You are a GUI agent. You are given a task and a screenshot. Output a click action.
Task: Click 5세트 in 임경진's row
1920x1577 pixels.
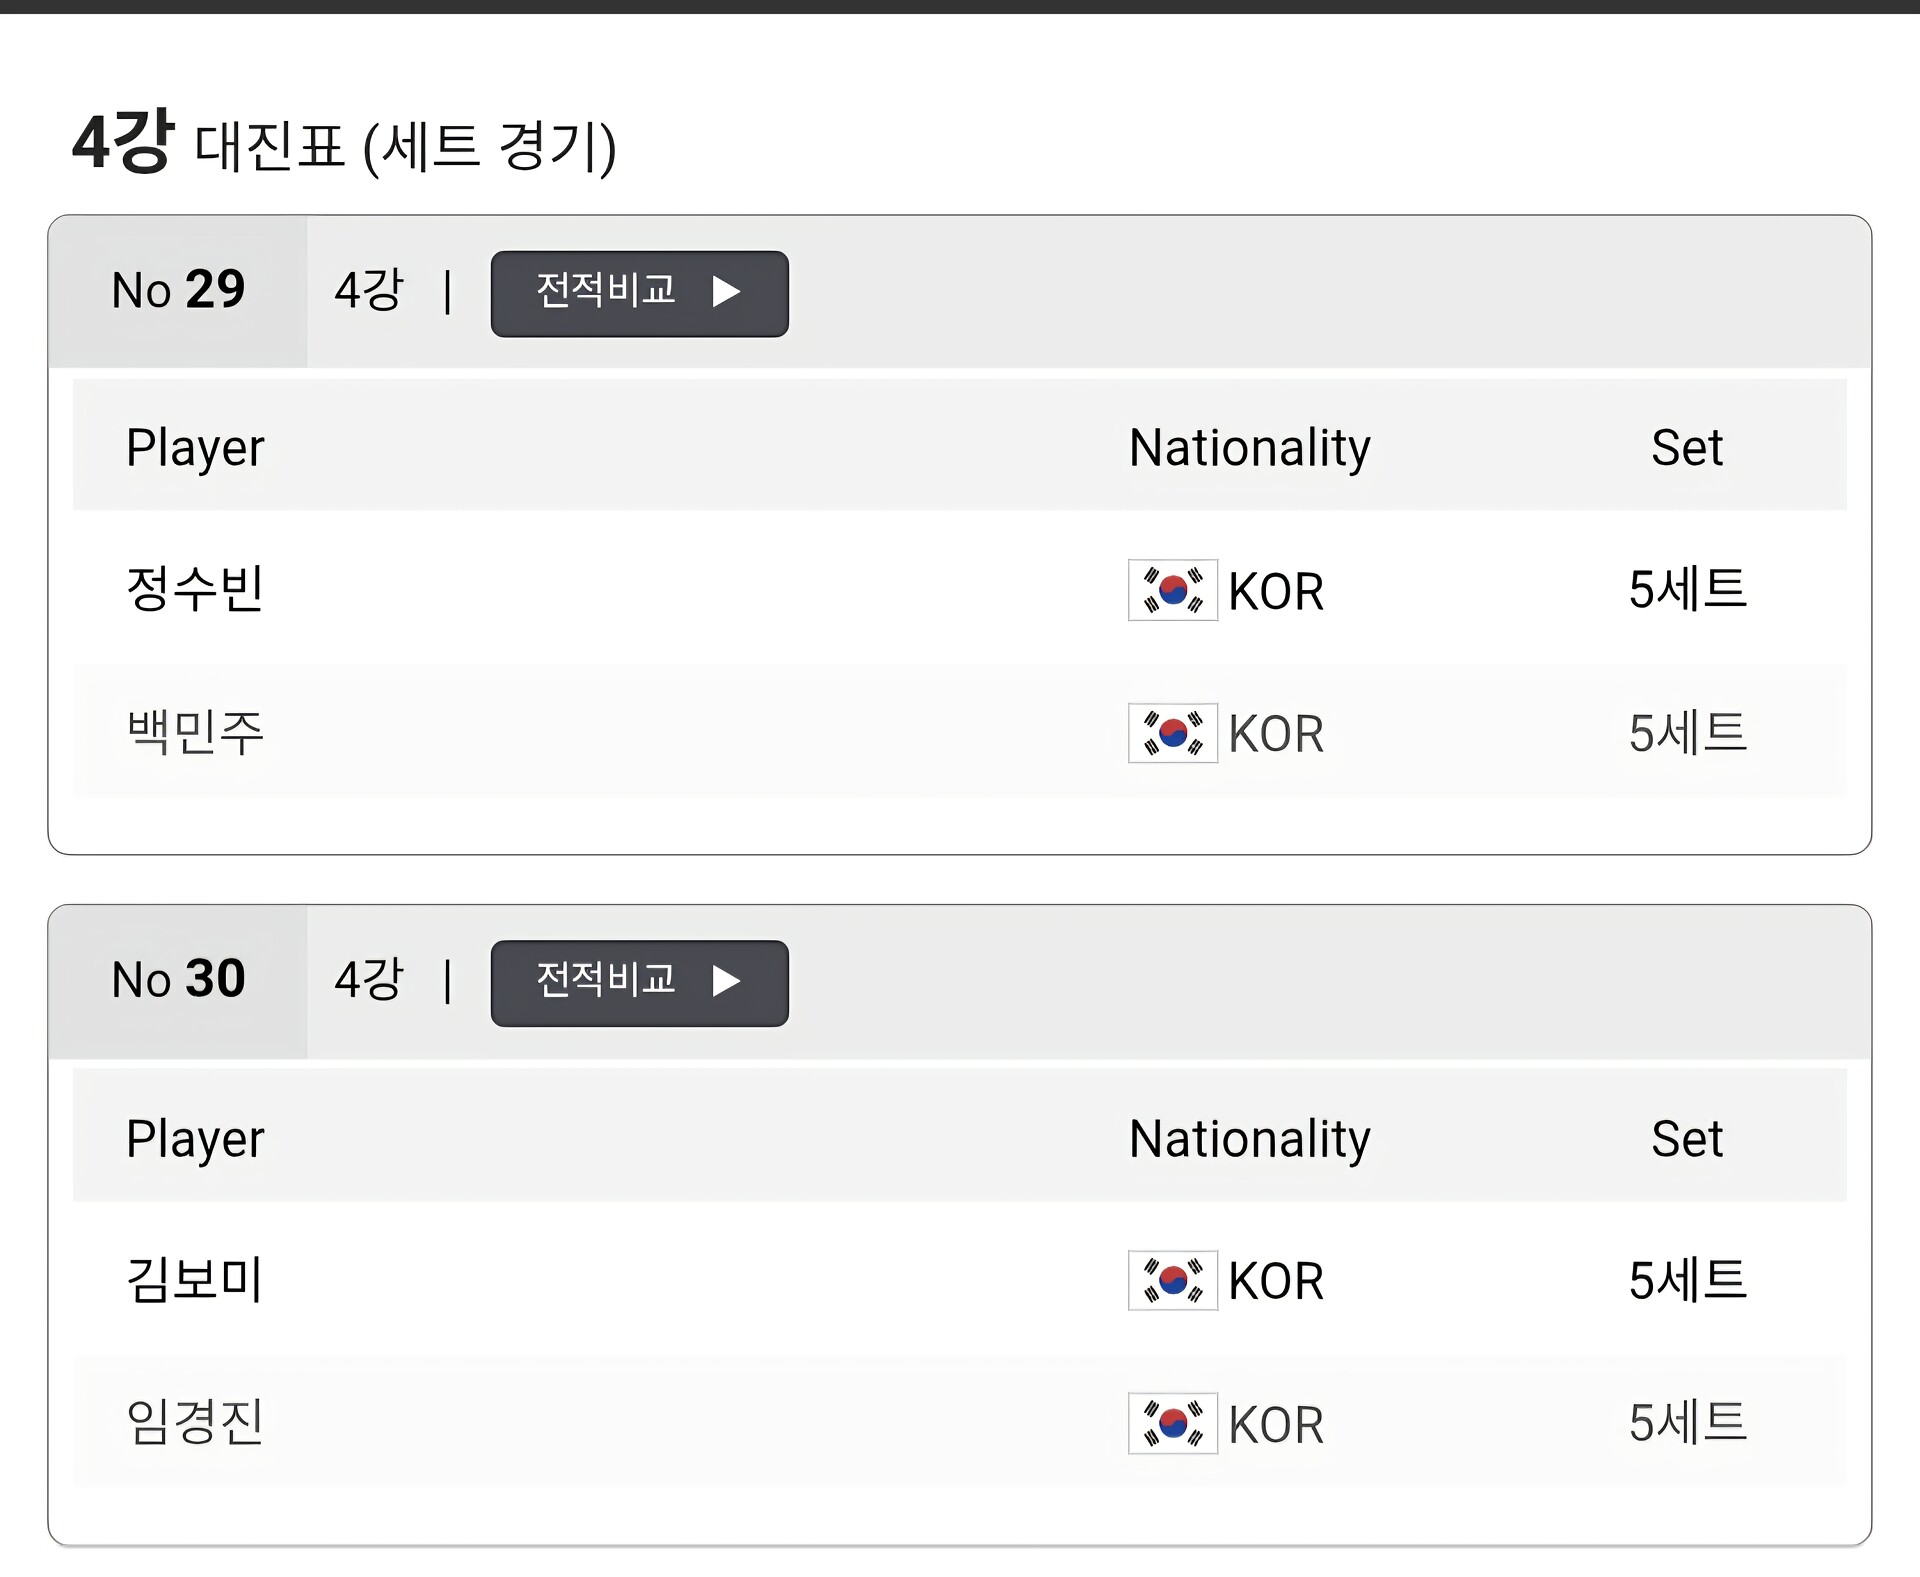pyautogui.click(x=1687, y=1423)
